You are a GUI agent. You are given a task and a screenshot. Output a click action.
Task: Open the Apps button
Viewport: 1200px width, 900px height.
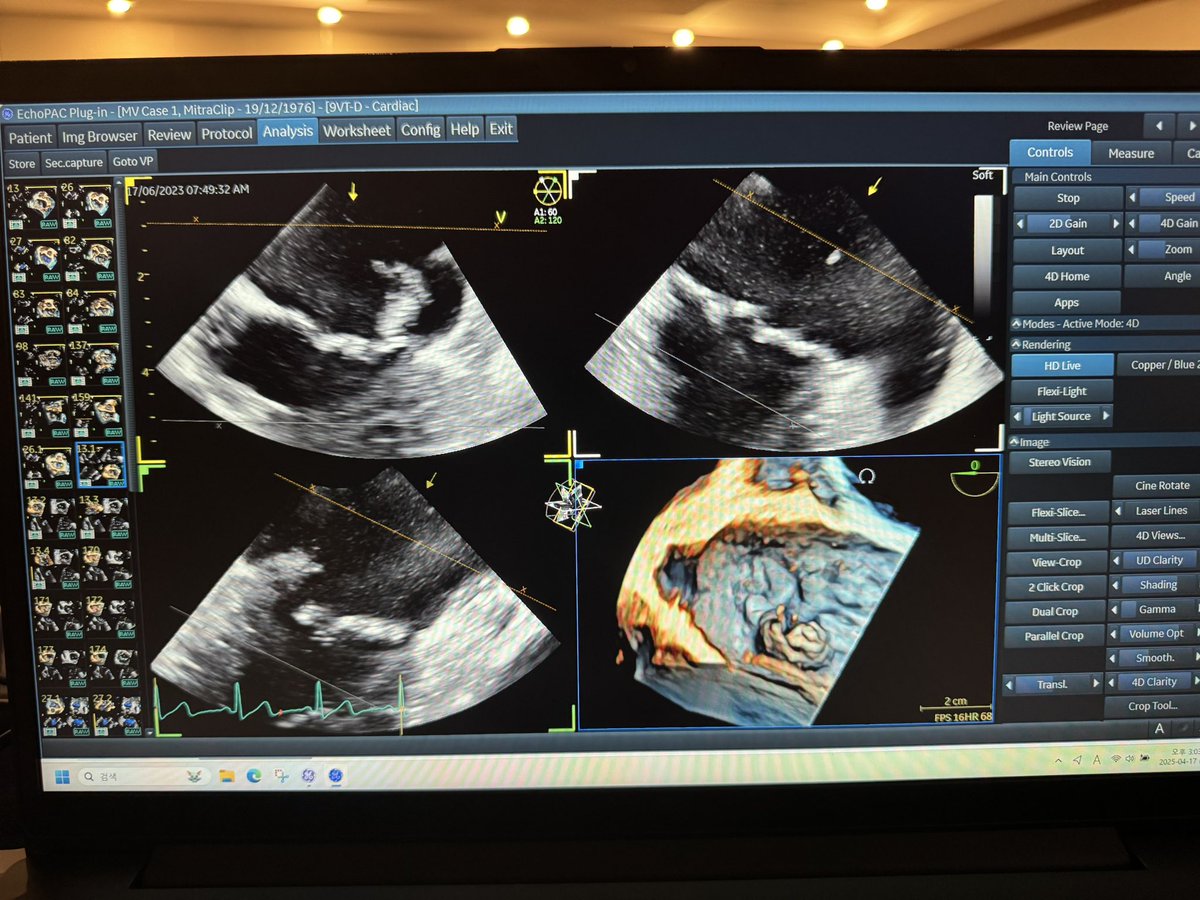(x=1067, y=302)
